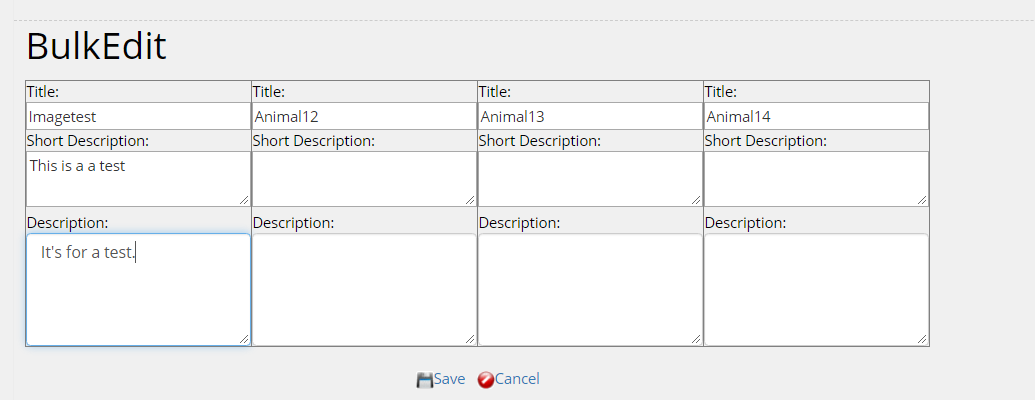The image size is (1035, 400).
Task: Focus Animal14's empty description textarea
Action: coord(816,290)
